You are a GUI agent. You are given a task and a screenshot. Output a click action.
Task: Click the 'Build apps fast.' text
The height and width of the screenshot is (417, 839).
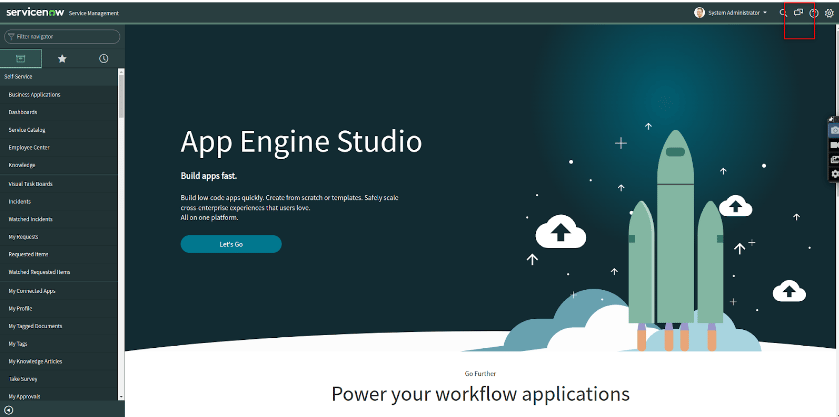point(209,176)
